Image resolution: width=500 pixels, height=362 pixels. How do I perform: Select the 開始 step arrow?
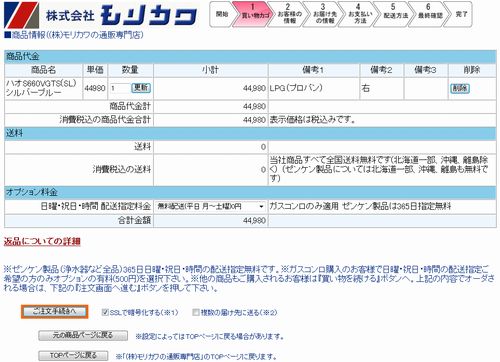point(222,14)
